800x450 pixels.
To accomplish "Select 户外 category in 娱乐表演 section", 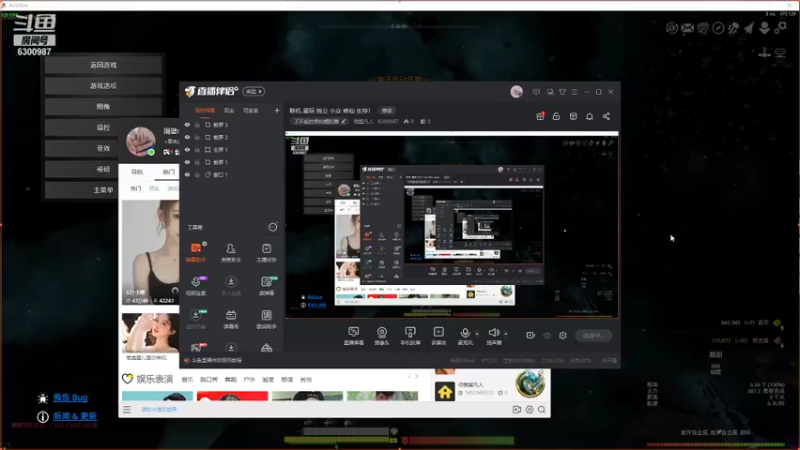I will click(249, 380).
